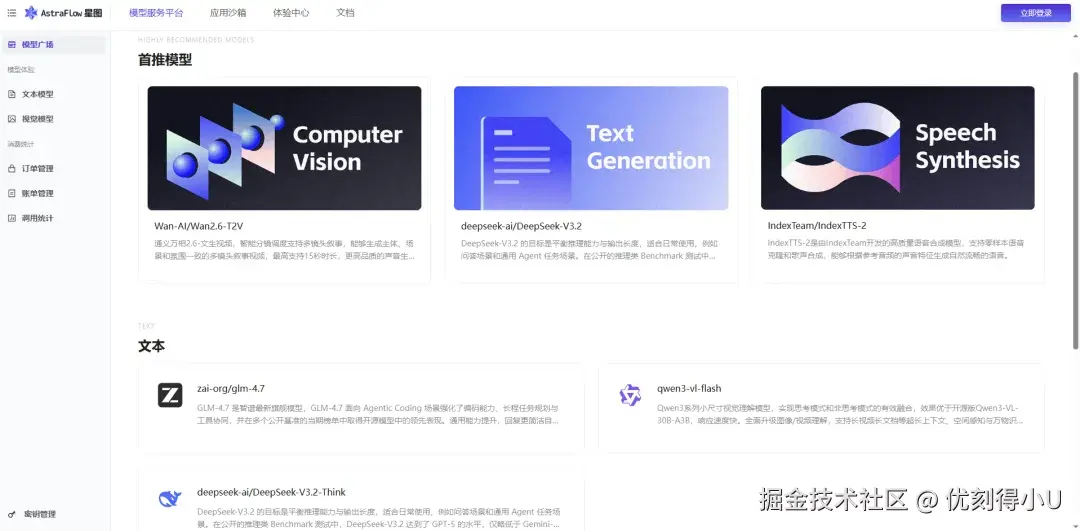Click the 立即登录 button
The width and height of the screenshot is (1080, 531).
coord(1036,13)
